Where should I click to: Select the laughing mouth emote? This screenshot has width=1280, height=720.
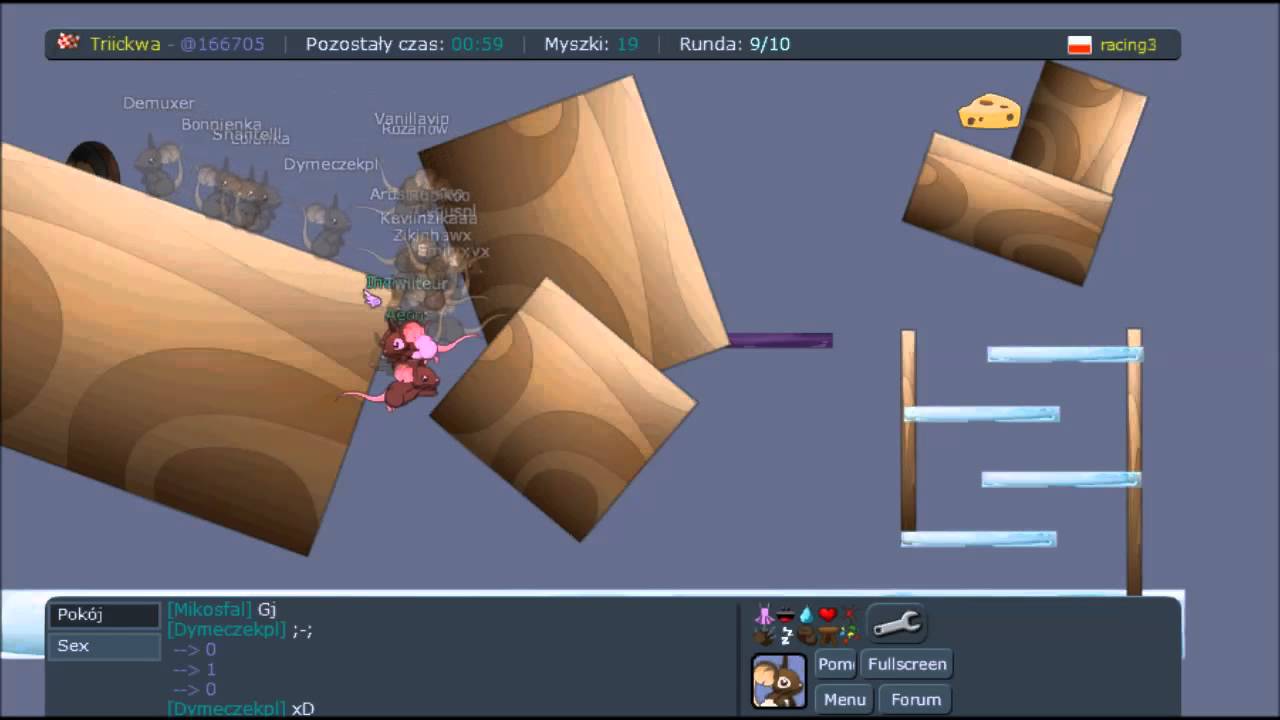[x=786, y=615]
